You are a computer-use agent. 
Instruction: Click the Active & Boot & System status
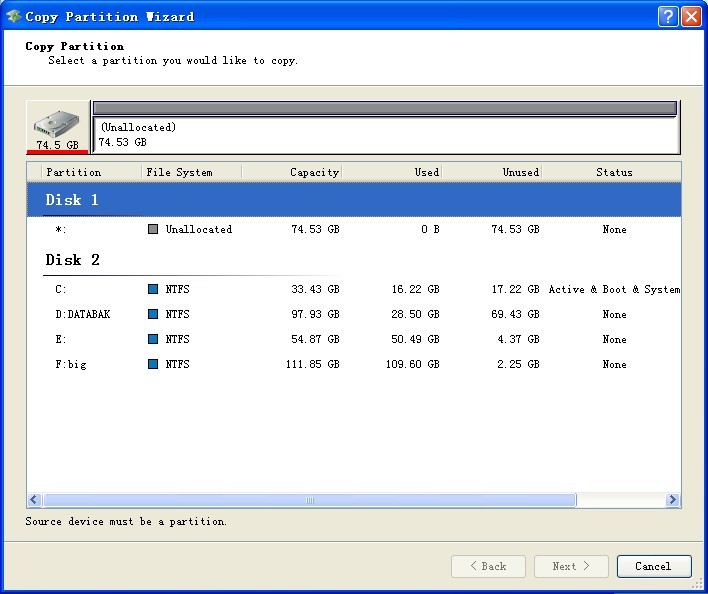coord(614,289)
